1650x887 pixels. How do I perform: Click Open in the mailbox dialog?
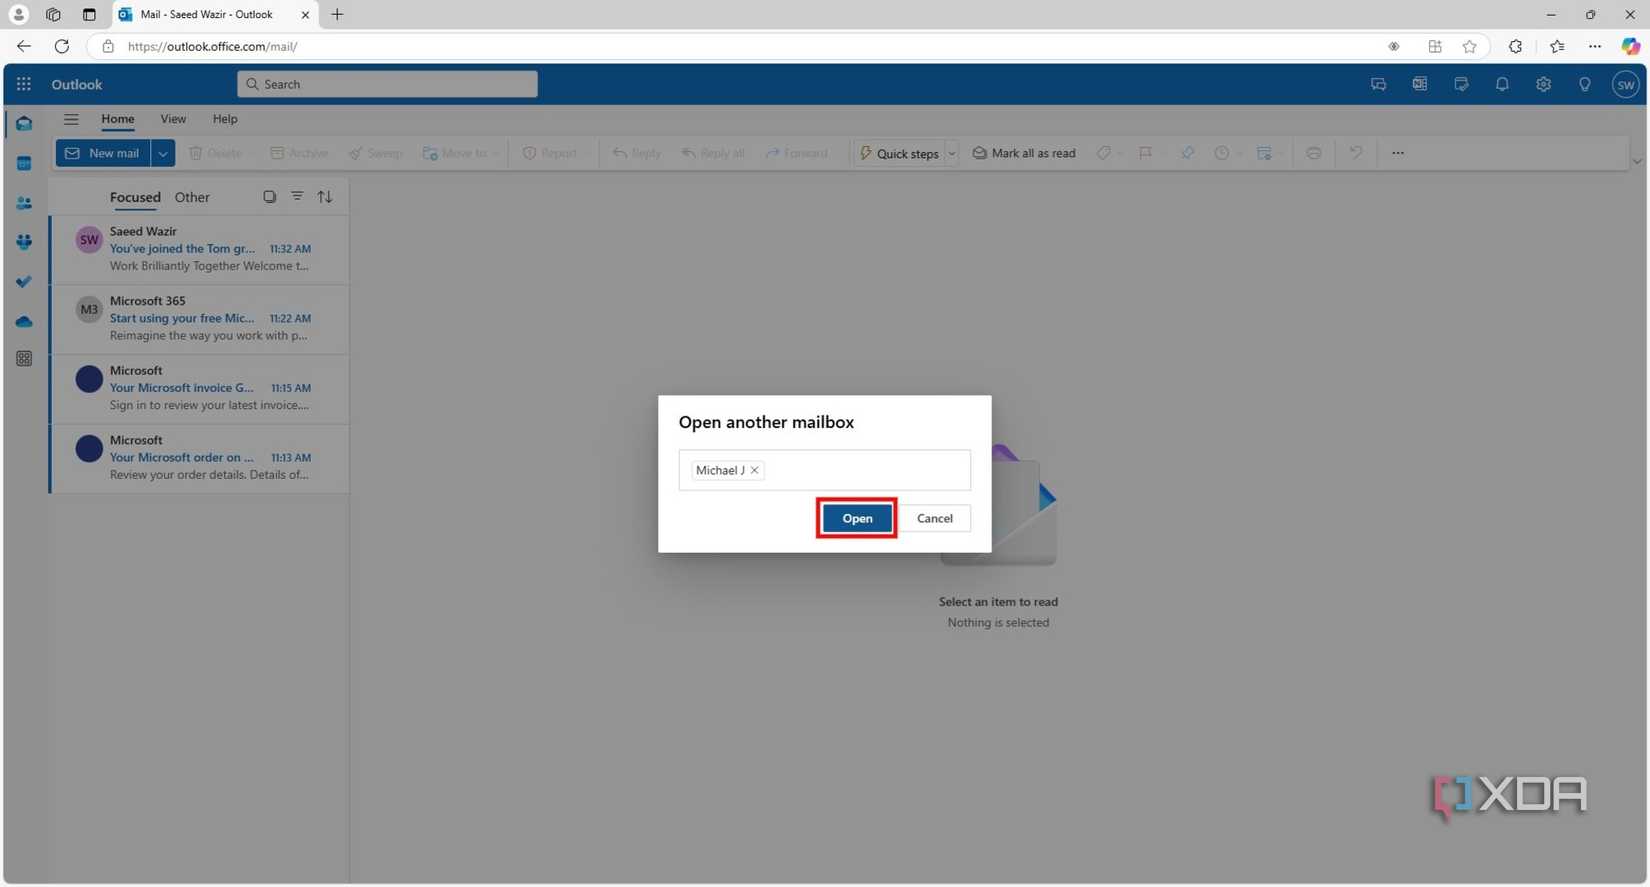pyautogui.click(x=857, y=518)
